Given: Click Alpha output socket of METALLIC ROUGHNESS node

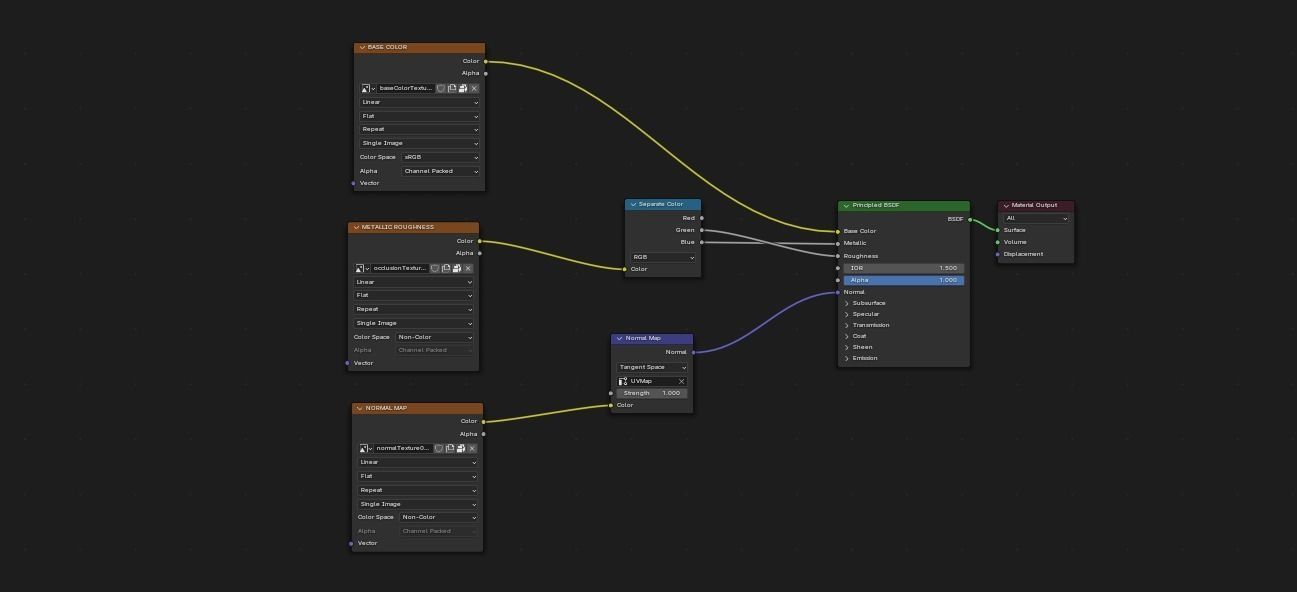Looking at the screenshot, I should pos(480,253).
